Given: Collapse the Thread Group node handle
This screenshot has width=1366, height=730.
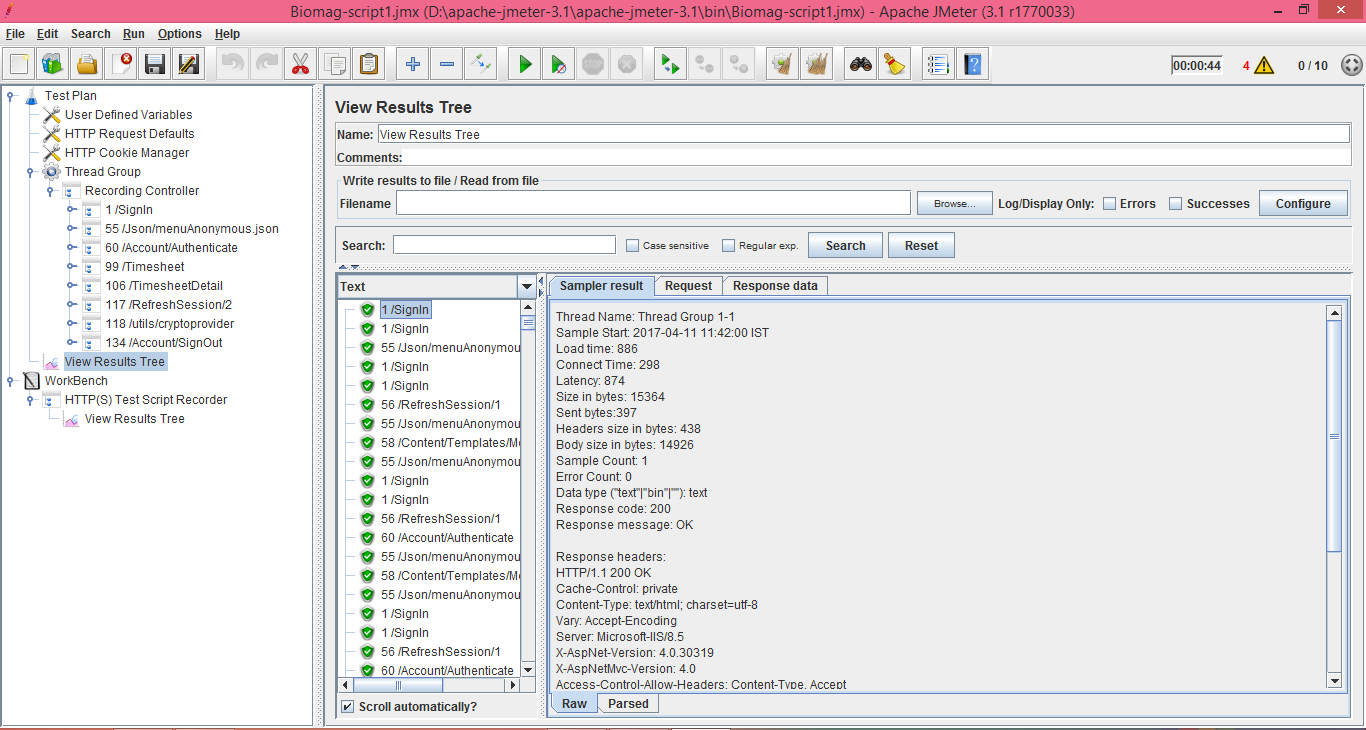Looking at the screenshot, I should (x=31, y=172).
